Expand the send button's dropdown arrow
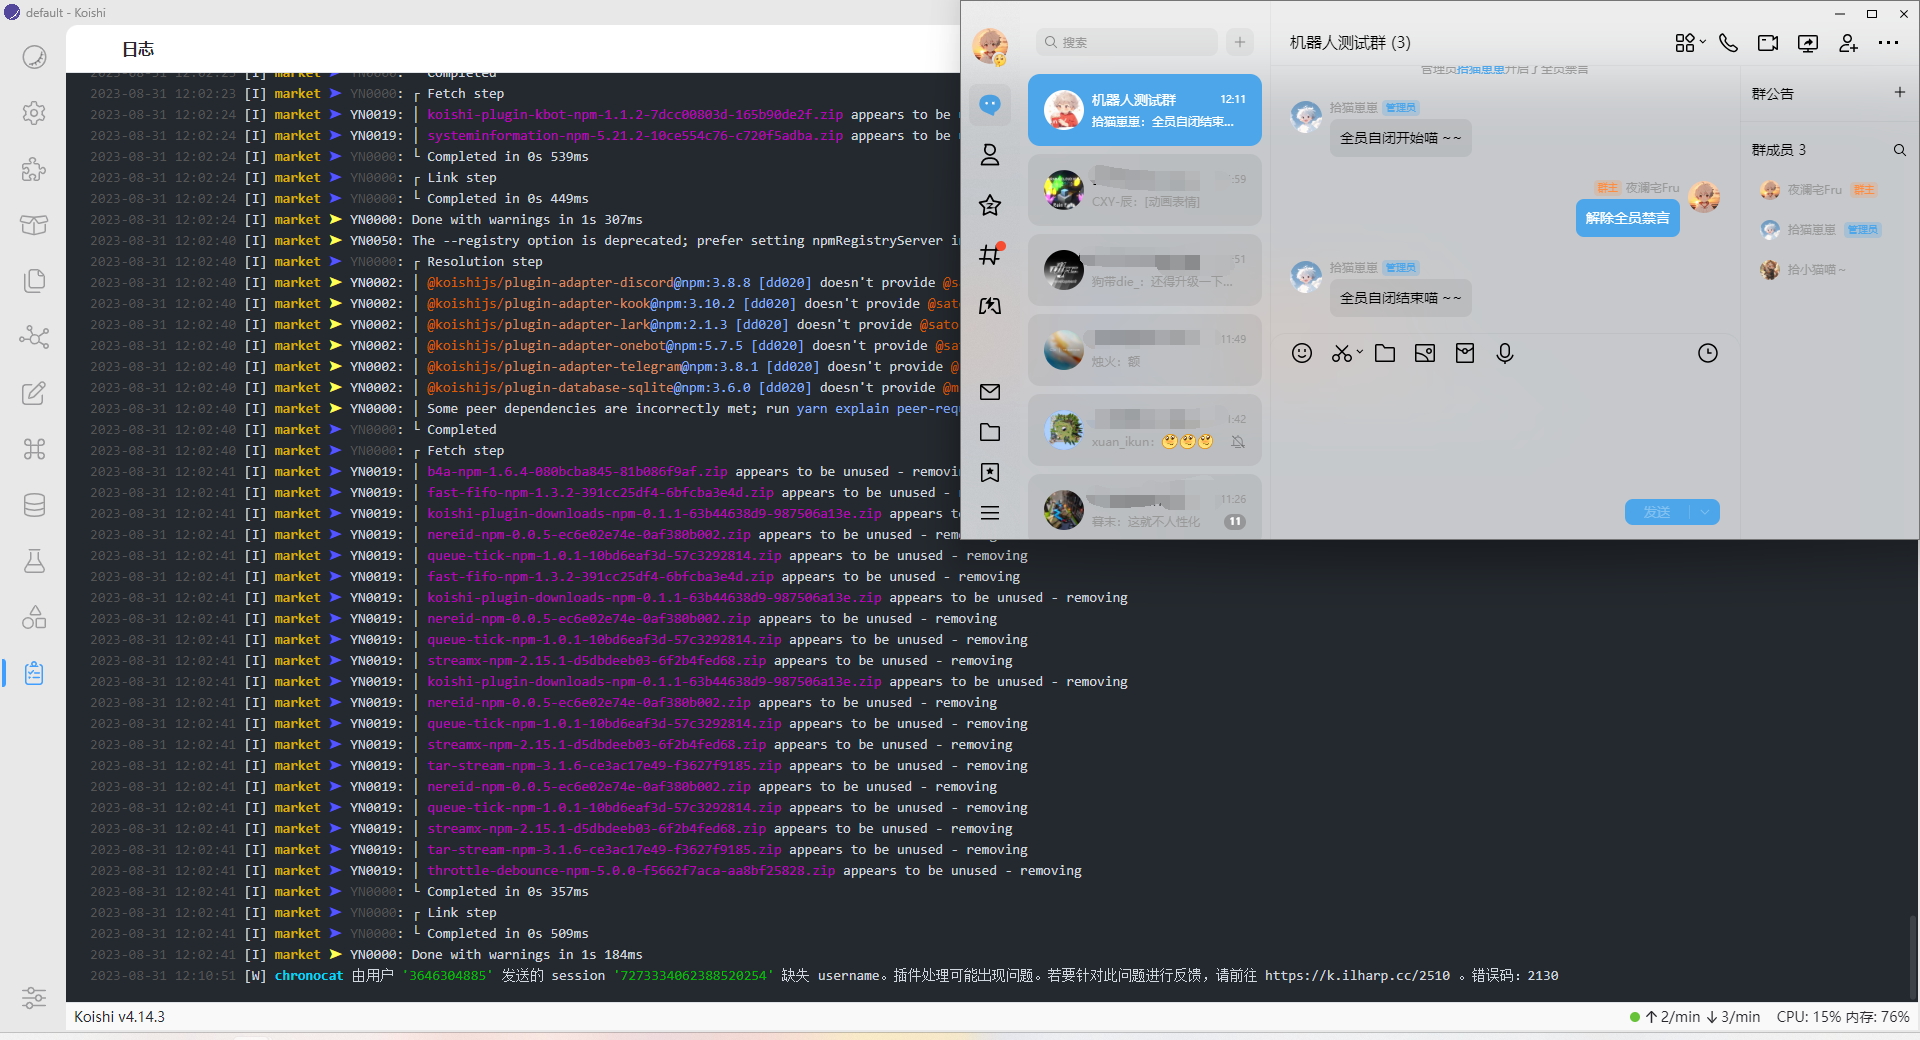The image size is (1920, 1040). pyautogui.click(x=1703, y=511)
